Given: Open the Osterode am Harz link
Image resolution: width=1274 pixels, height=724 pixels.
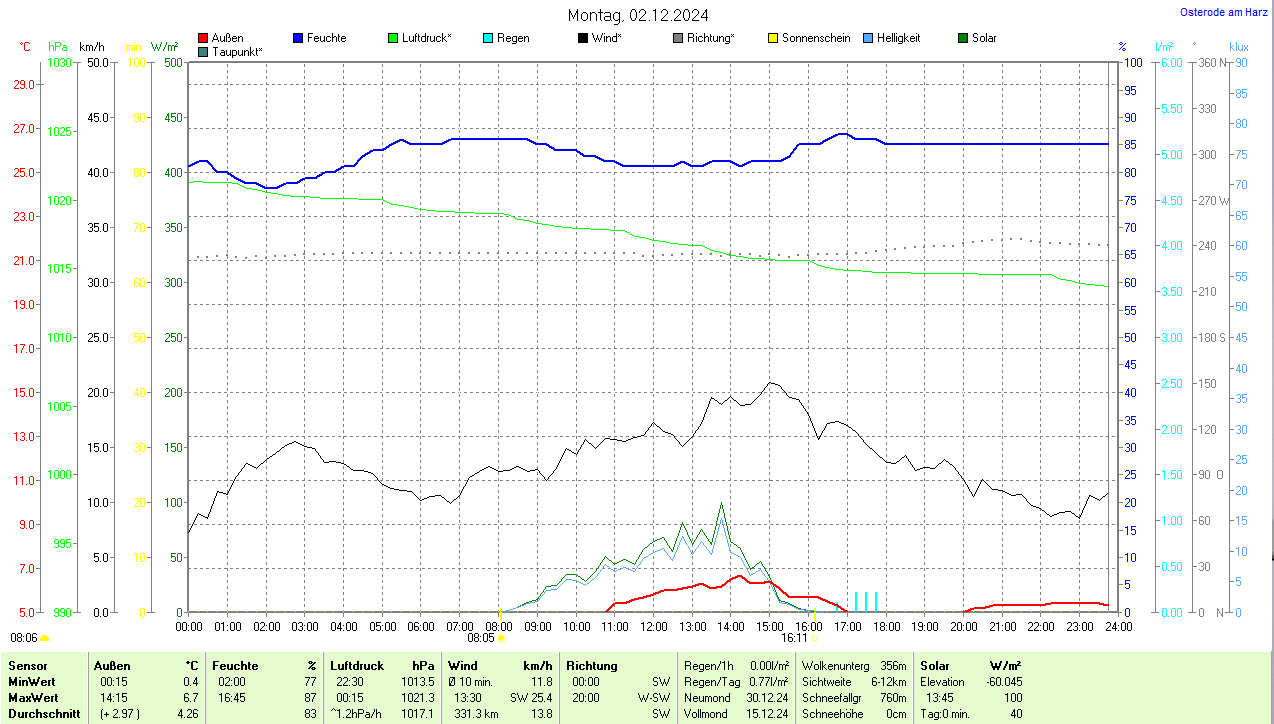Looking at the screenshot, I should tap(1223, 12).
